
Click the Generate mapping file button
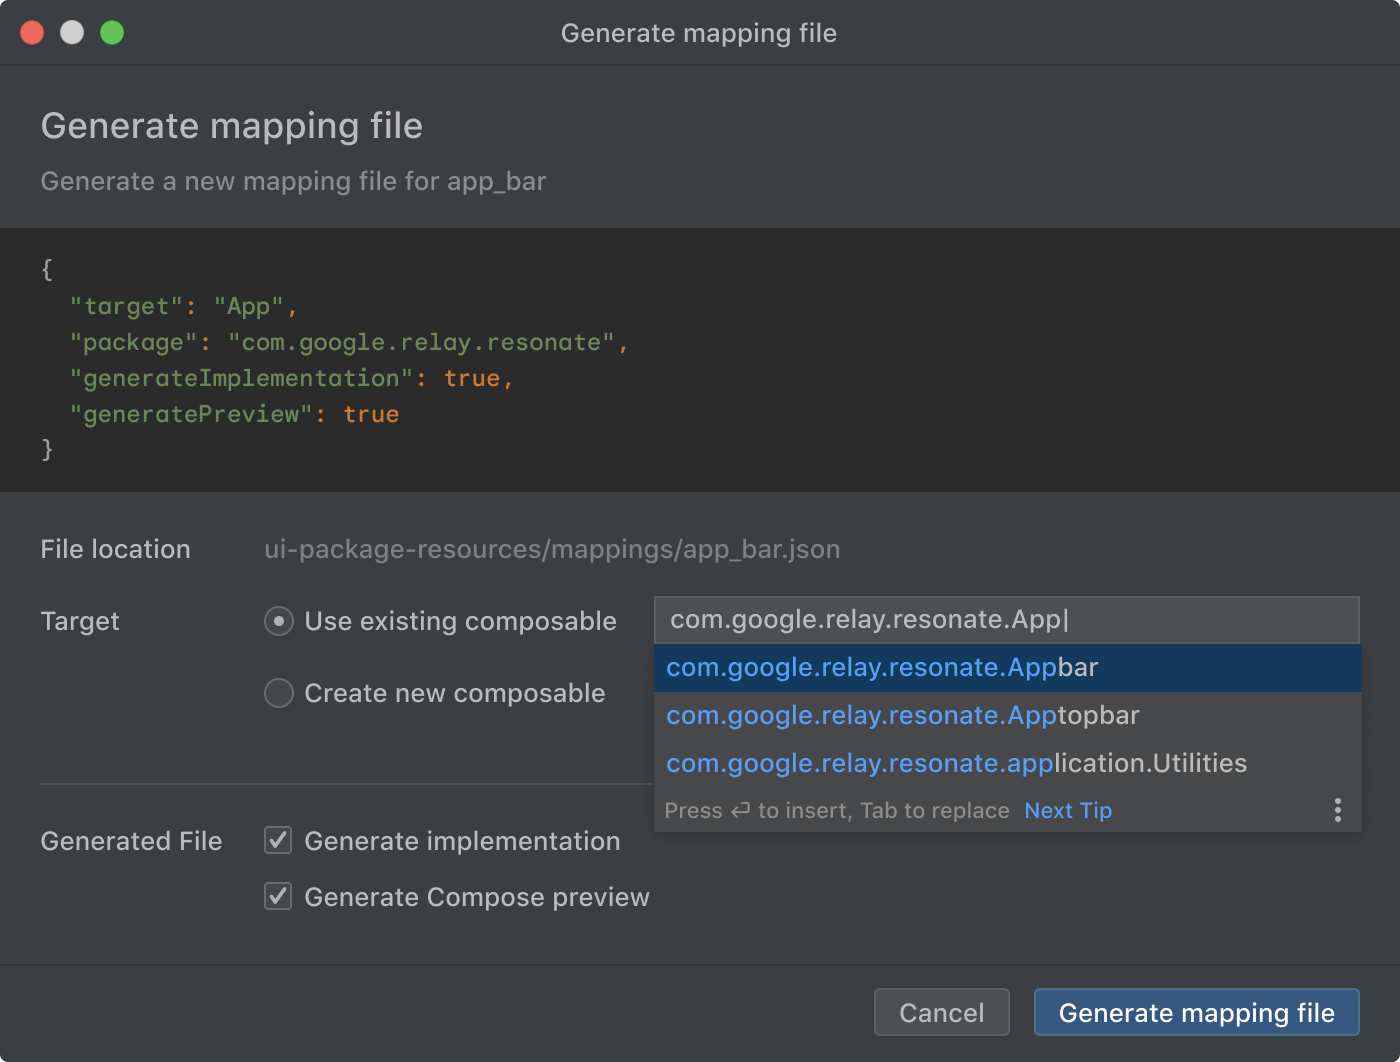[x=1197, y=1012]
